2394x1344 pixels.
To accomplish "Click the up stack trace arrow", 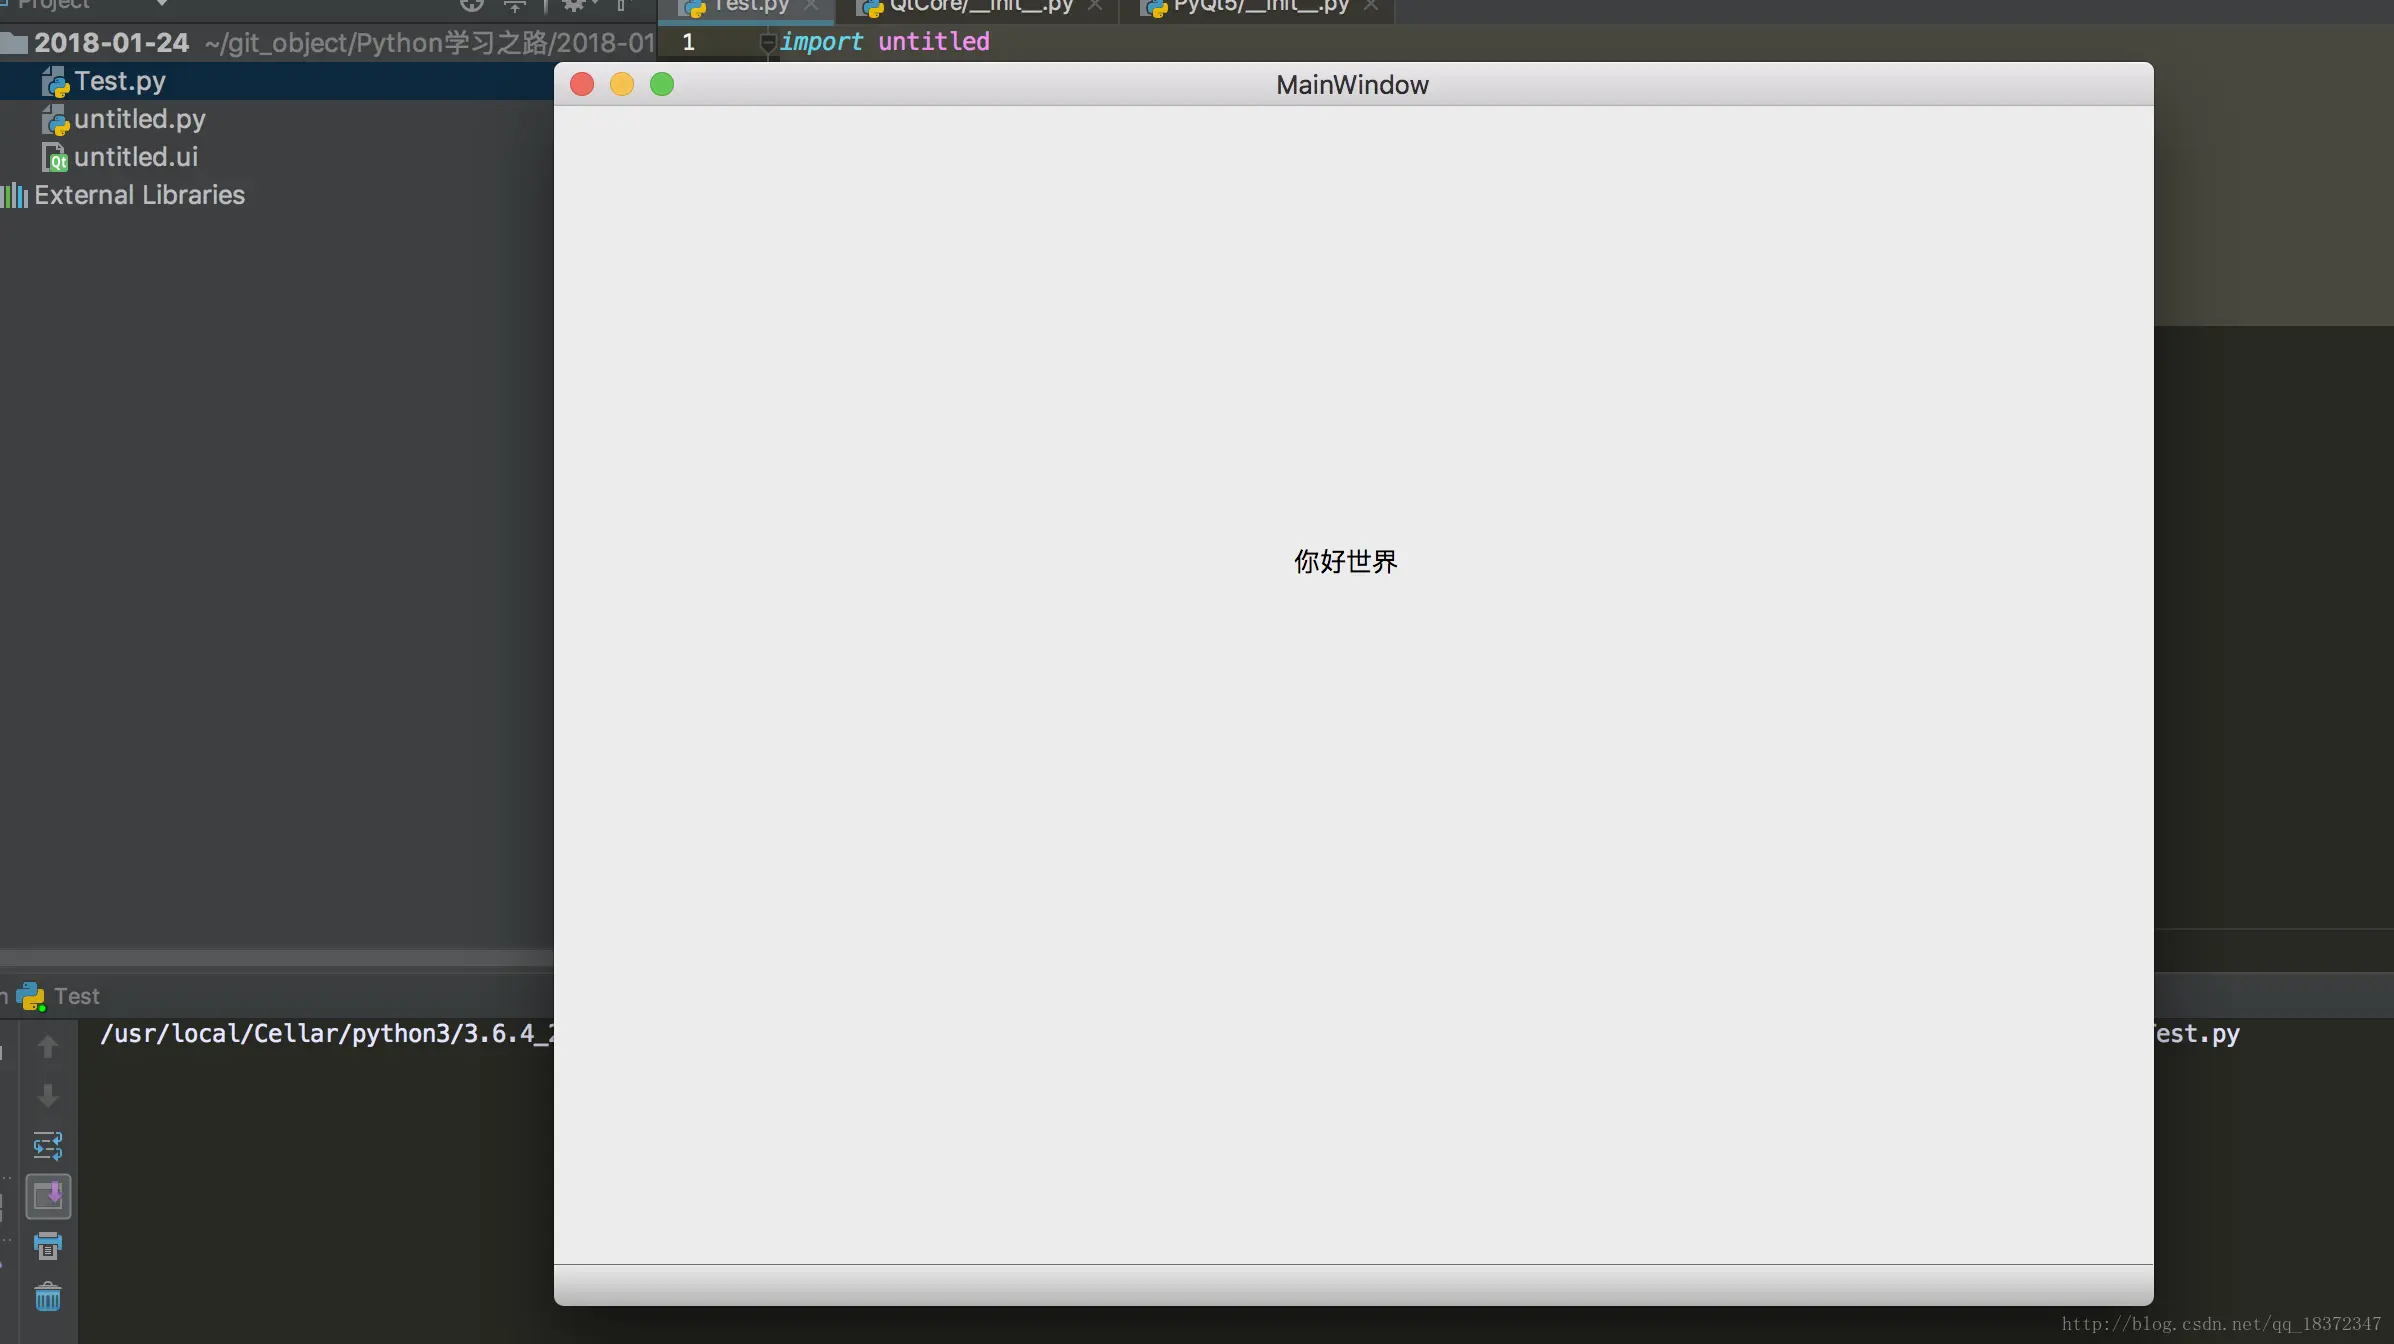I will point(47,1047).
